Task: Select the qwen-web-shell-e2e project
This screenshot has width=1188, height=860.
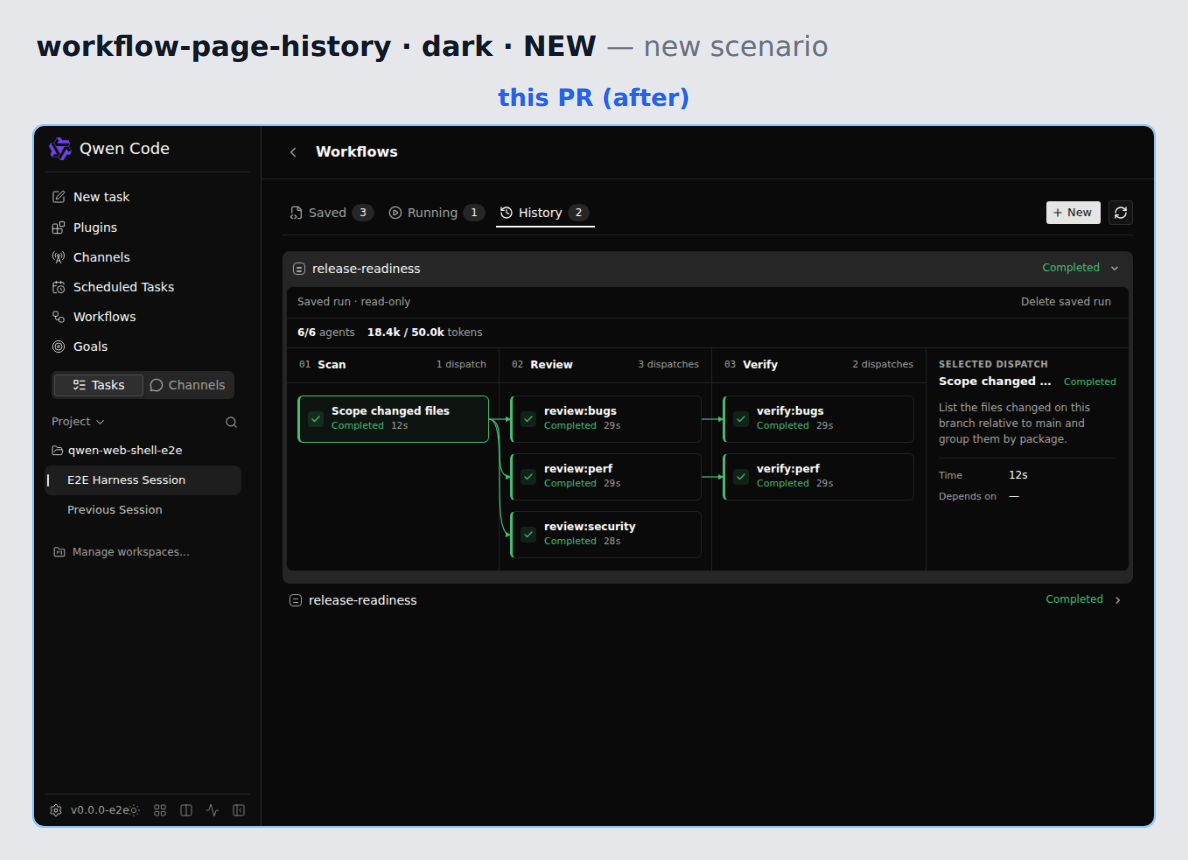Action: 143,450
